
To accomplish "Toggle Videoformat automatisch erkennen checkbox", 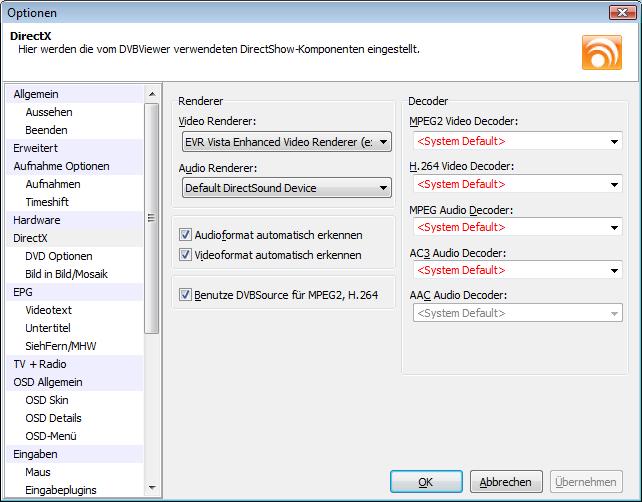I will point(185,255).
